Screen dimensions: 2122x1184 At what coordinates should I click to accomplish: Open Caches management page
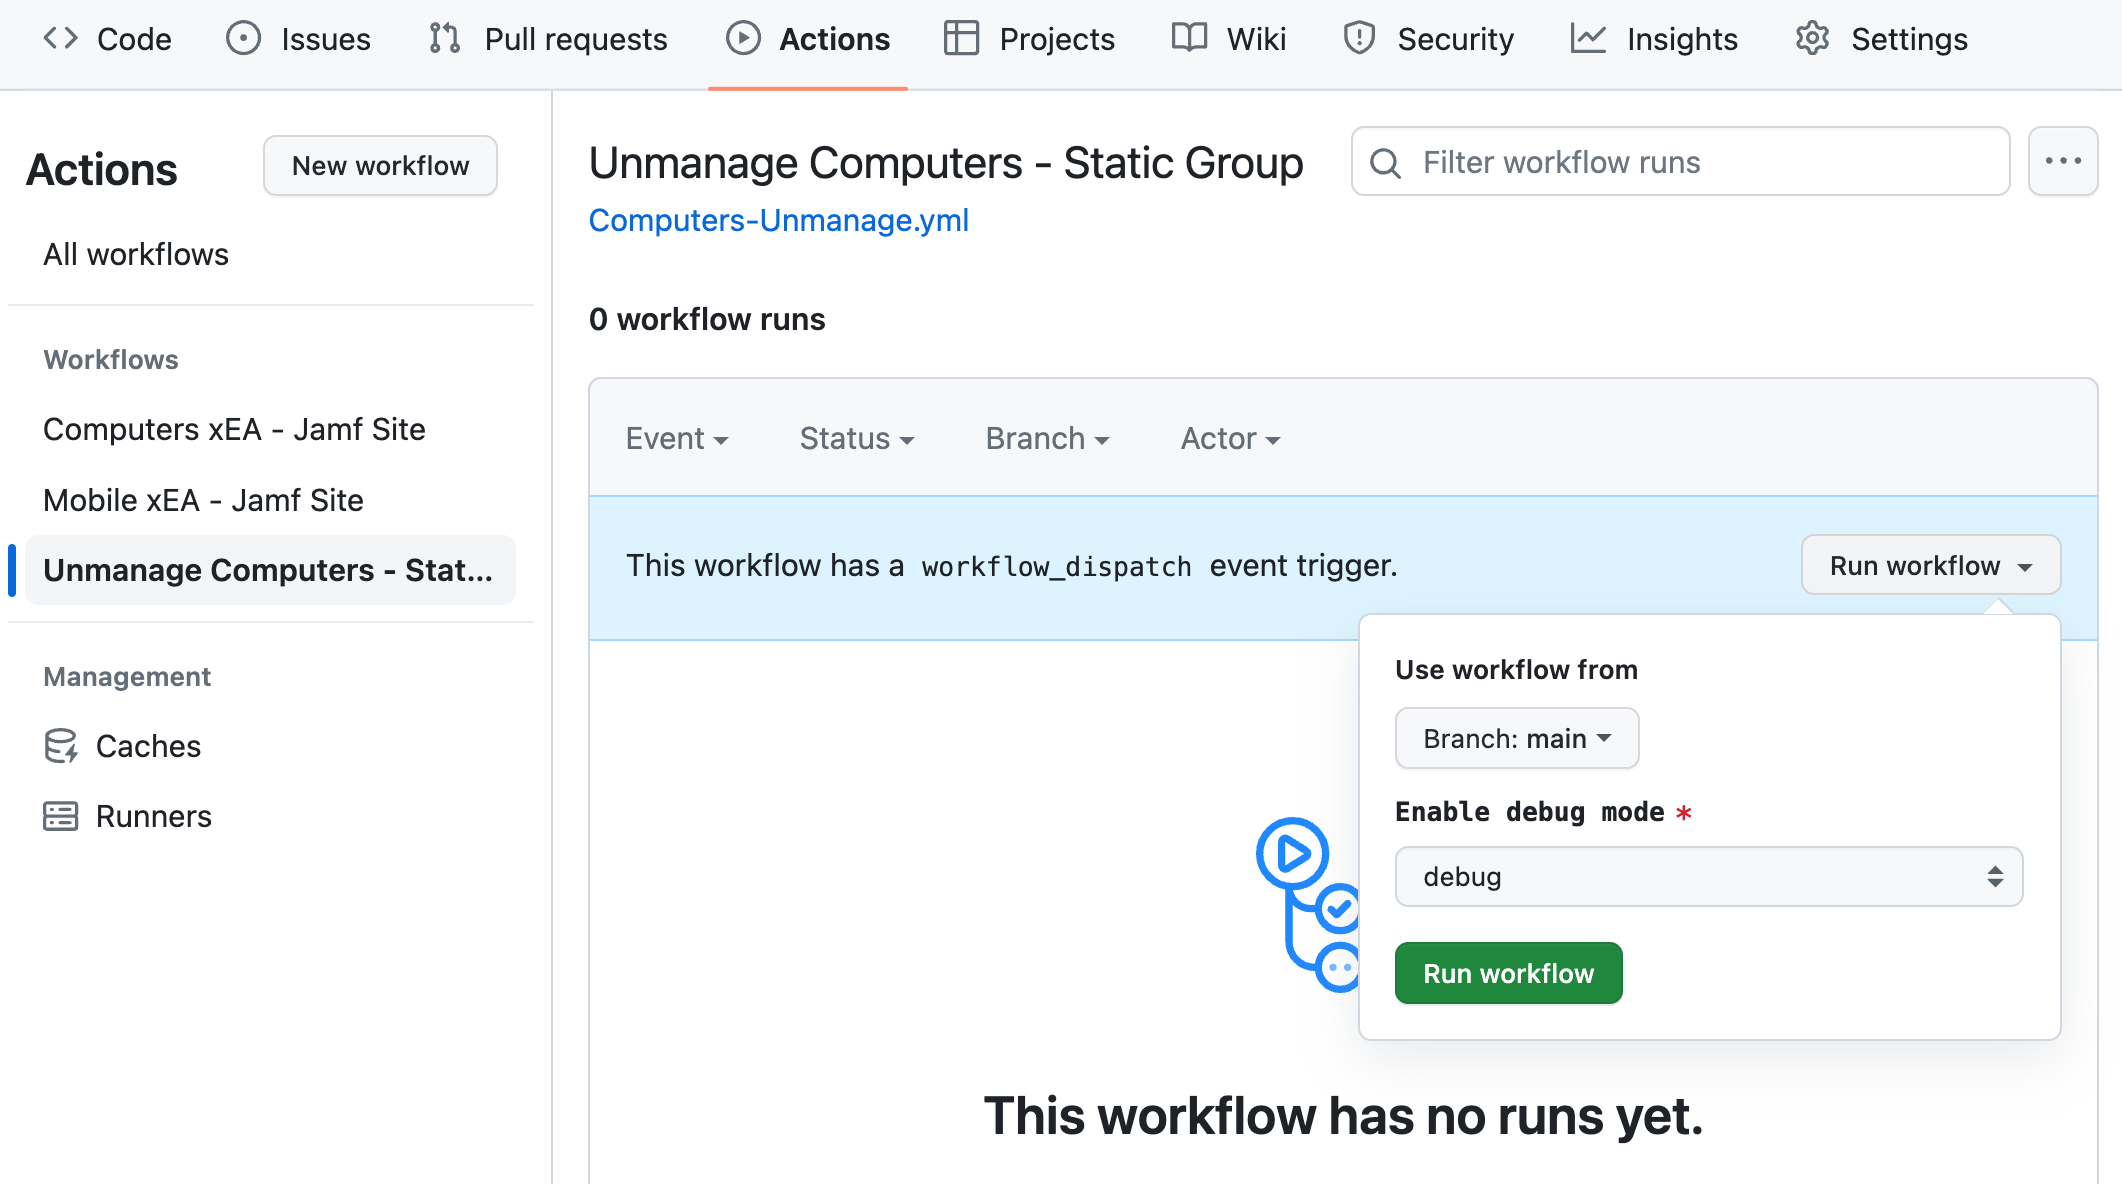coord(148,746)
